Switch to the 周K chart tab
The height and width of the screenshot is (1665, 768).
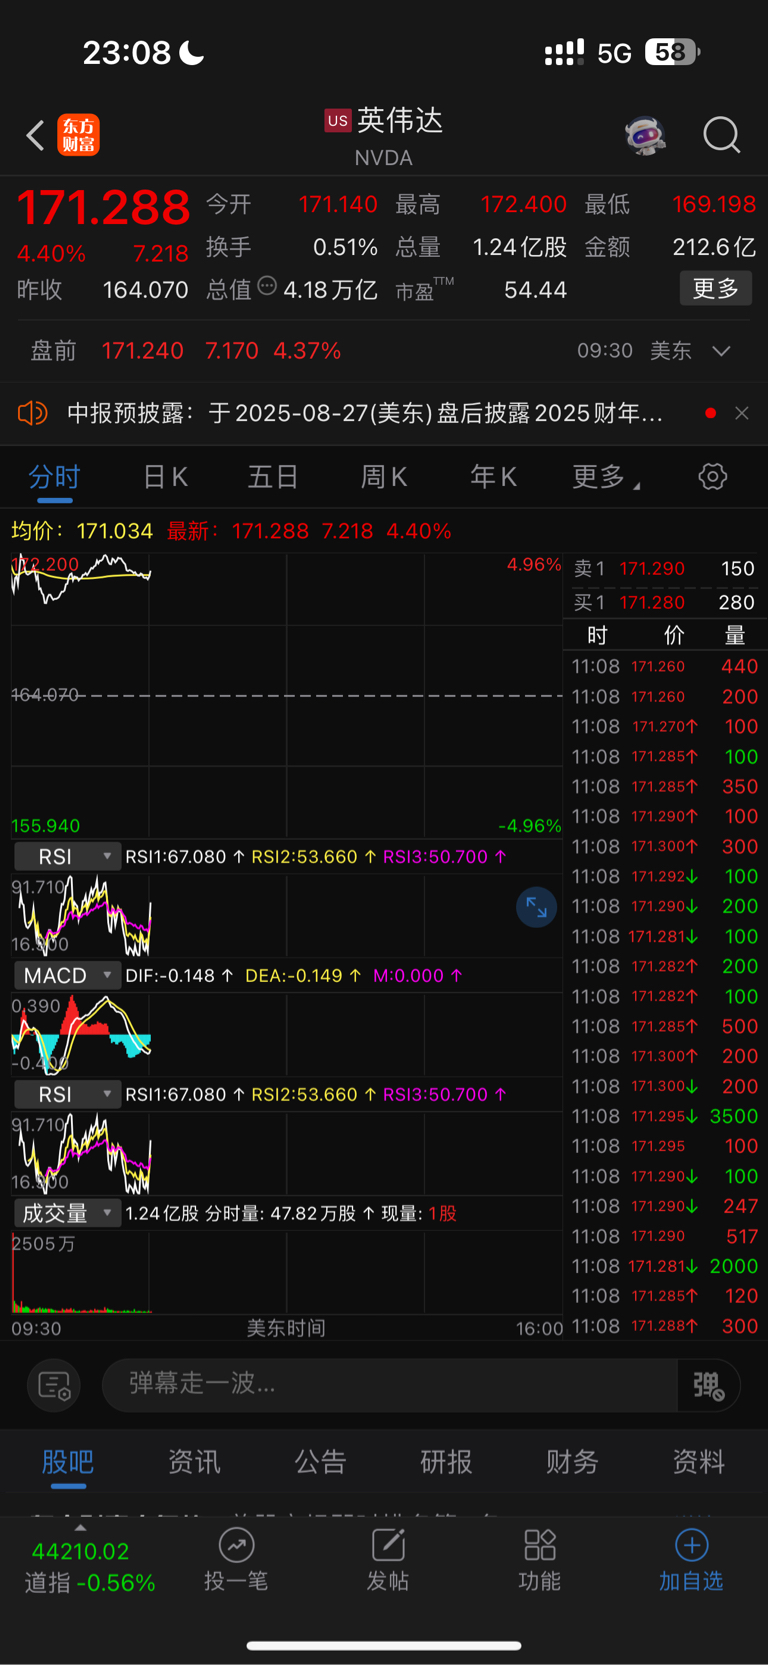[x=384, y=477]
